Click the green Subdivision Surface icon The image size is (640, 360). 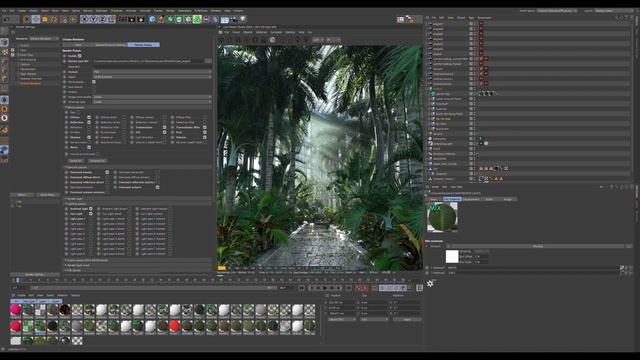coord(170,19)
